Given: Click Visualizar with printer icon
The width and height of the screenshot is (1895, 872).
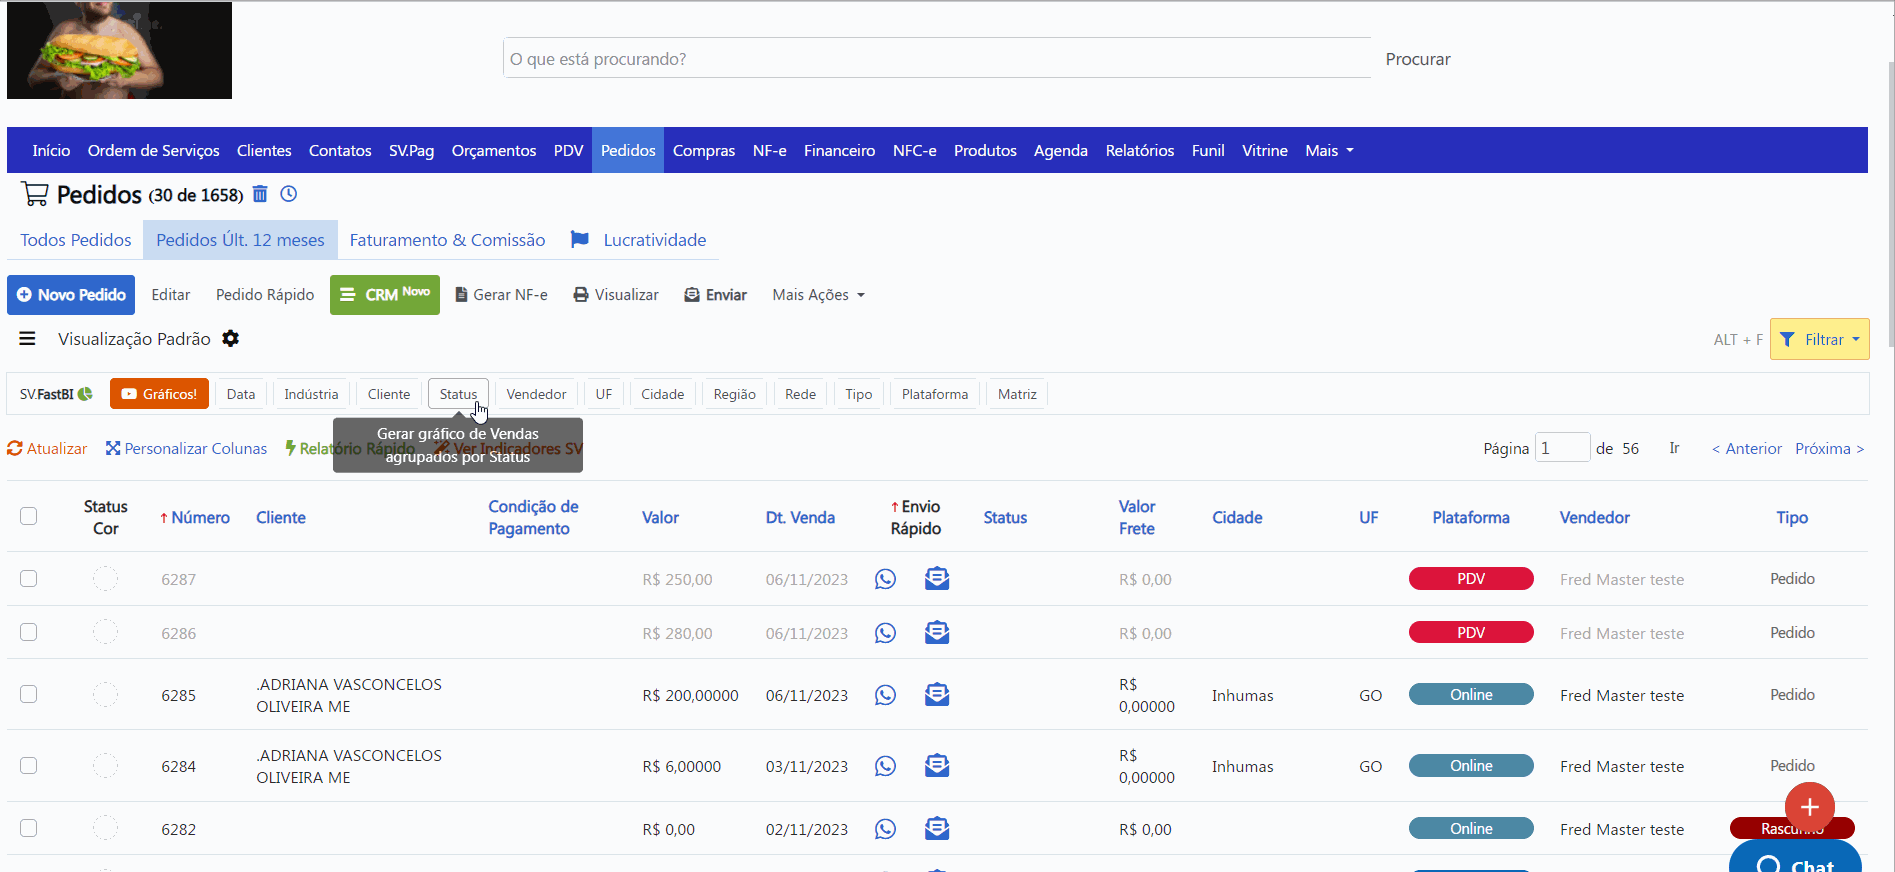Looking at the screenshot, I should click(x=616, y=295).
